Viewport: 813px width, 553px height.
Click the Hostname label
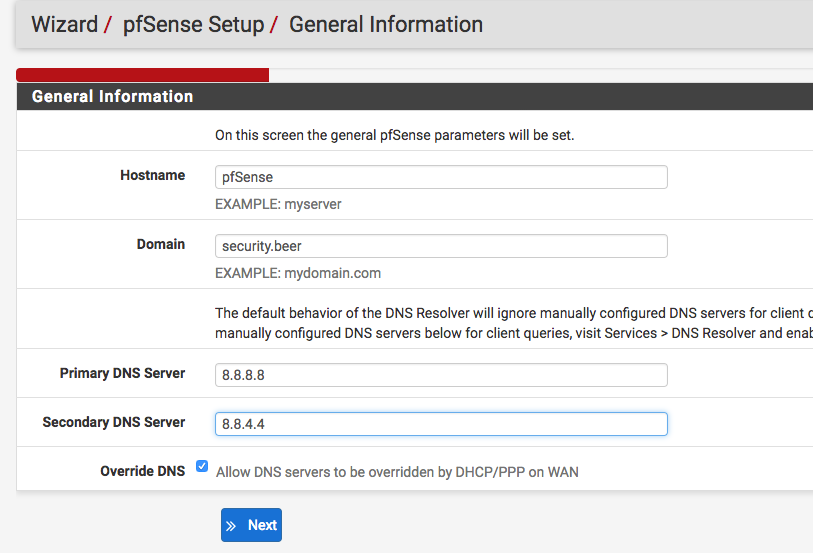pyautogui.click(x=152, y=175)
